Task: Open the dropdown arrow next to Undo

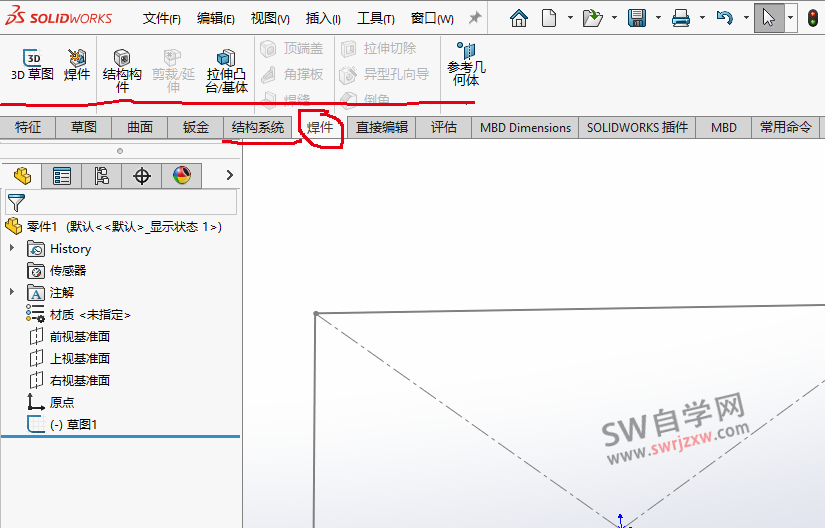Action: click(x=746, y=18)
